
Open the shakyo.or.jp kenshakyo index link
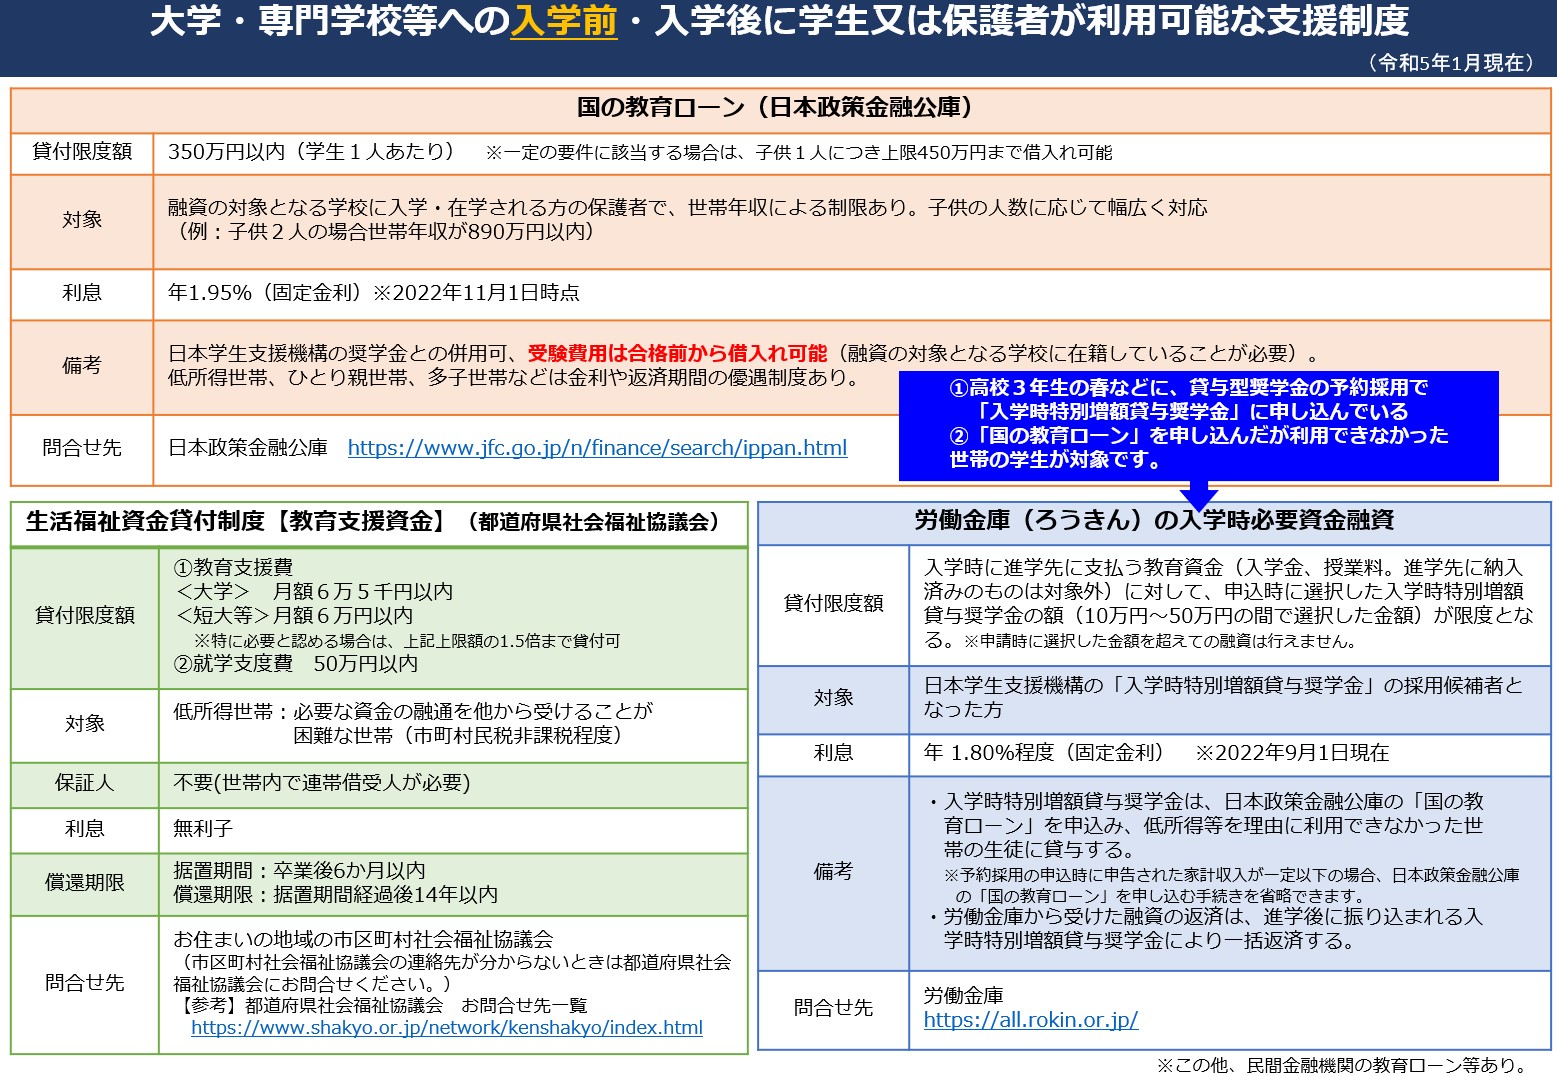446,1028
